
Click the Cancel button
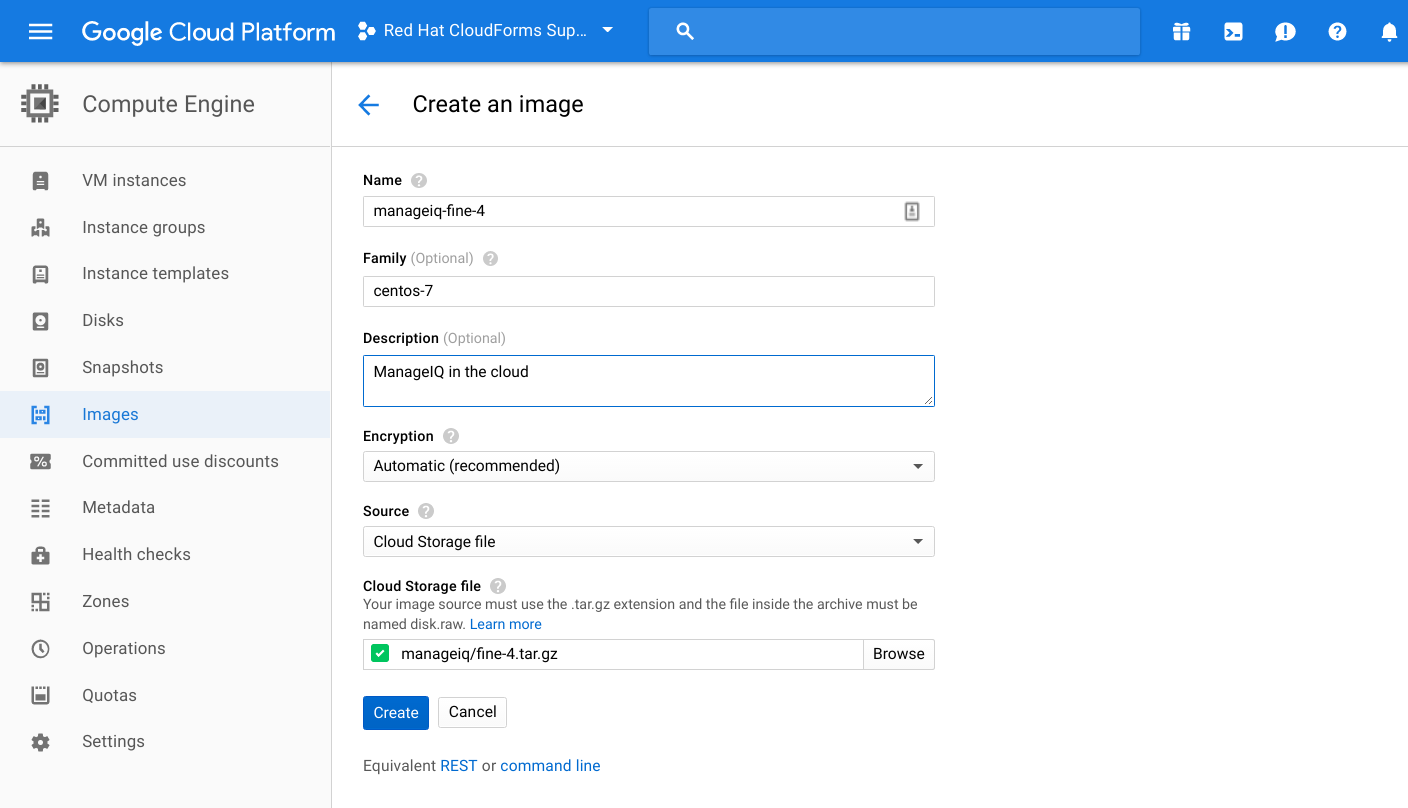[x=472, y=712]
